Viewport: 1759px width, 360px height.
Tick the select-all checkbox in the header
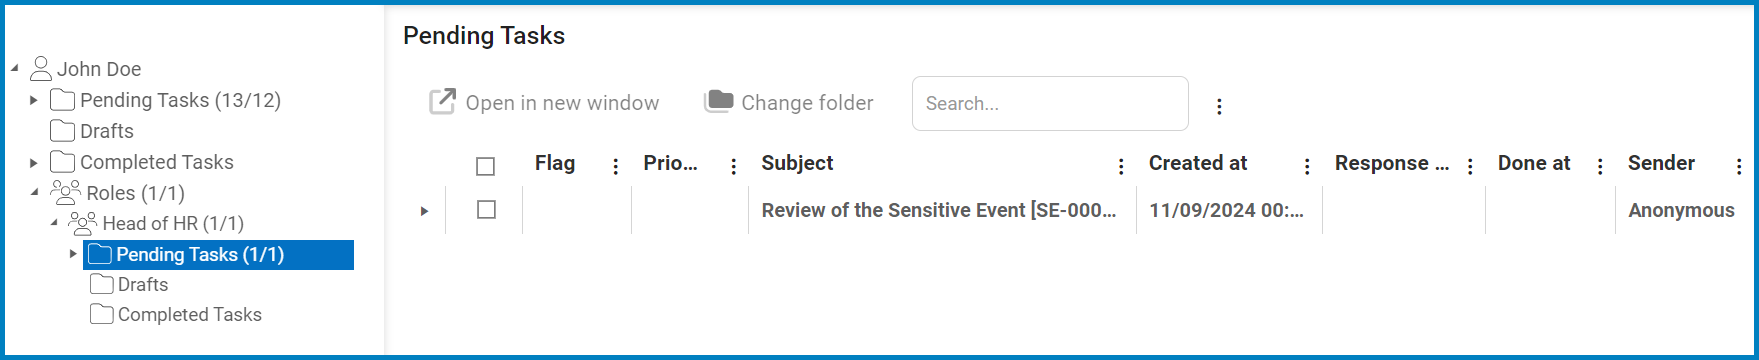(x=486, y=166)
